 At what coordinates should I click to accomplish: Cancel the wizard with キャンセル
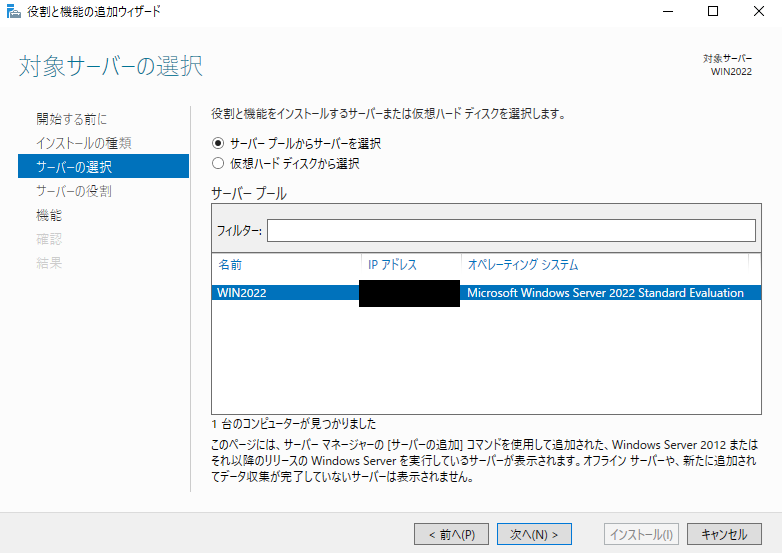tap(724, 534)
